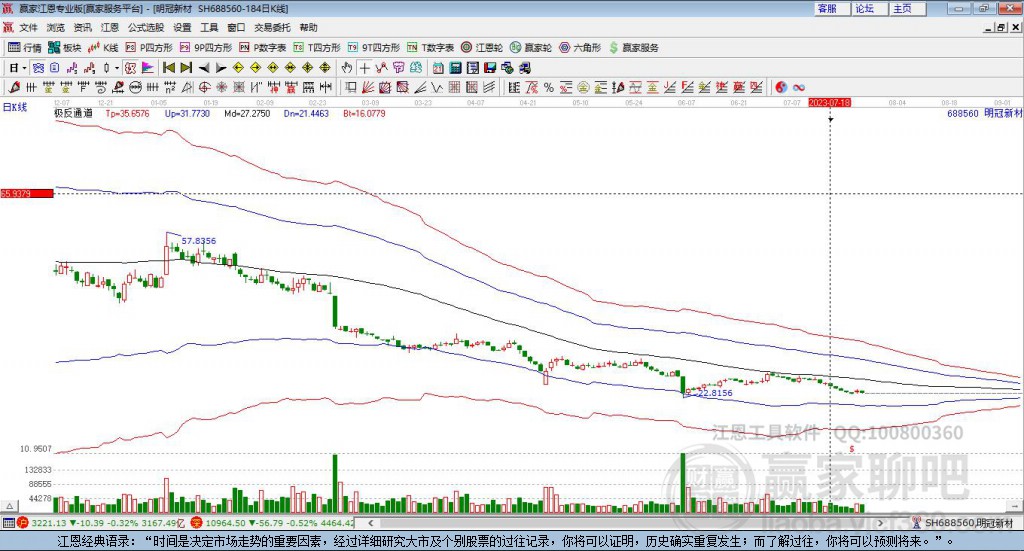The height and width of the screenshot is (551, 1024).
Task: Open the 江恩 menu
Action: point(109,27)
